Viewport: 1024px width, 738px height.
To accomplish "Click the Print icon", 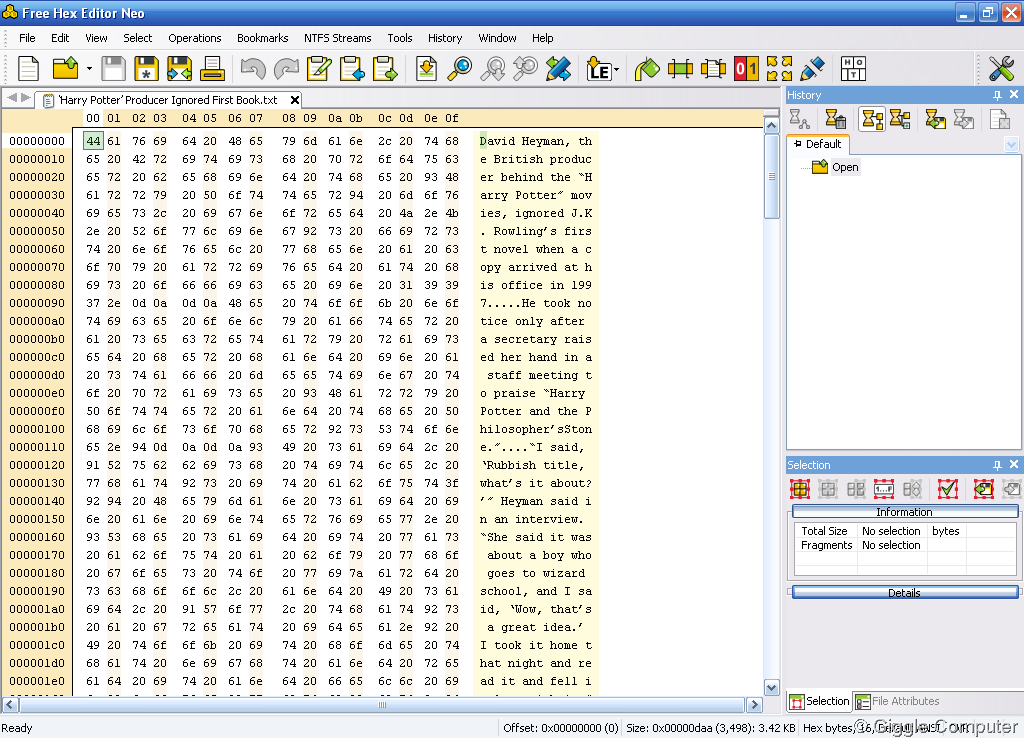I will coord(212,68).
